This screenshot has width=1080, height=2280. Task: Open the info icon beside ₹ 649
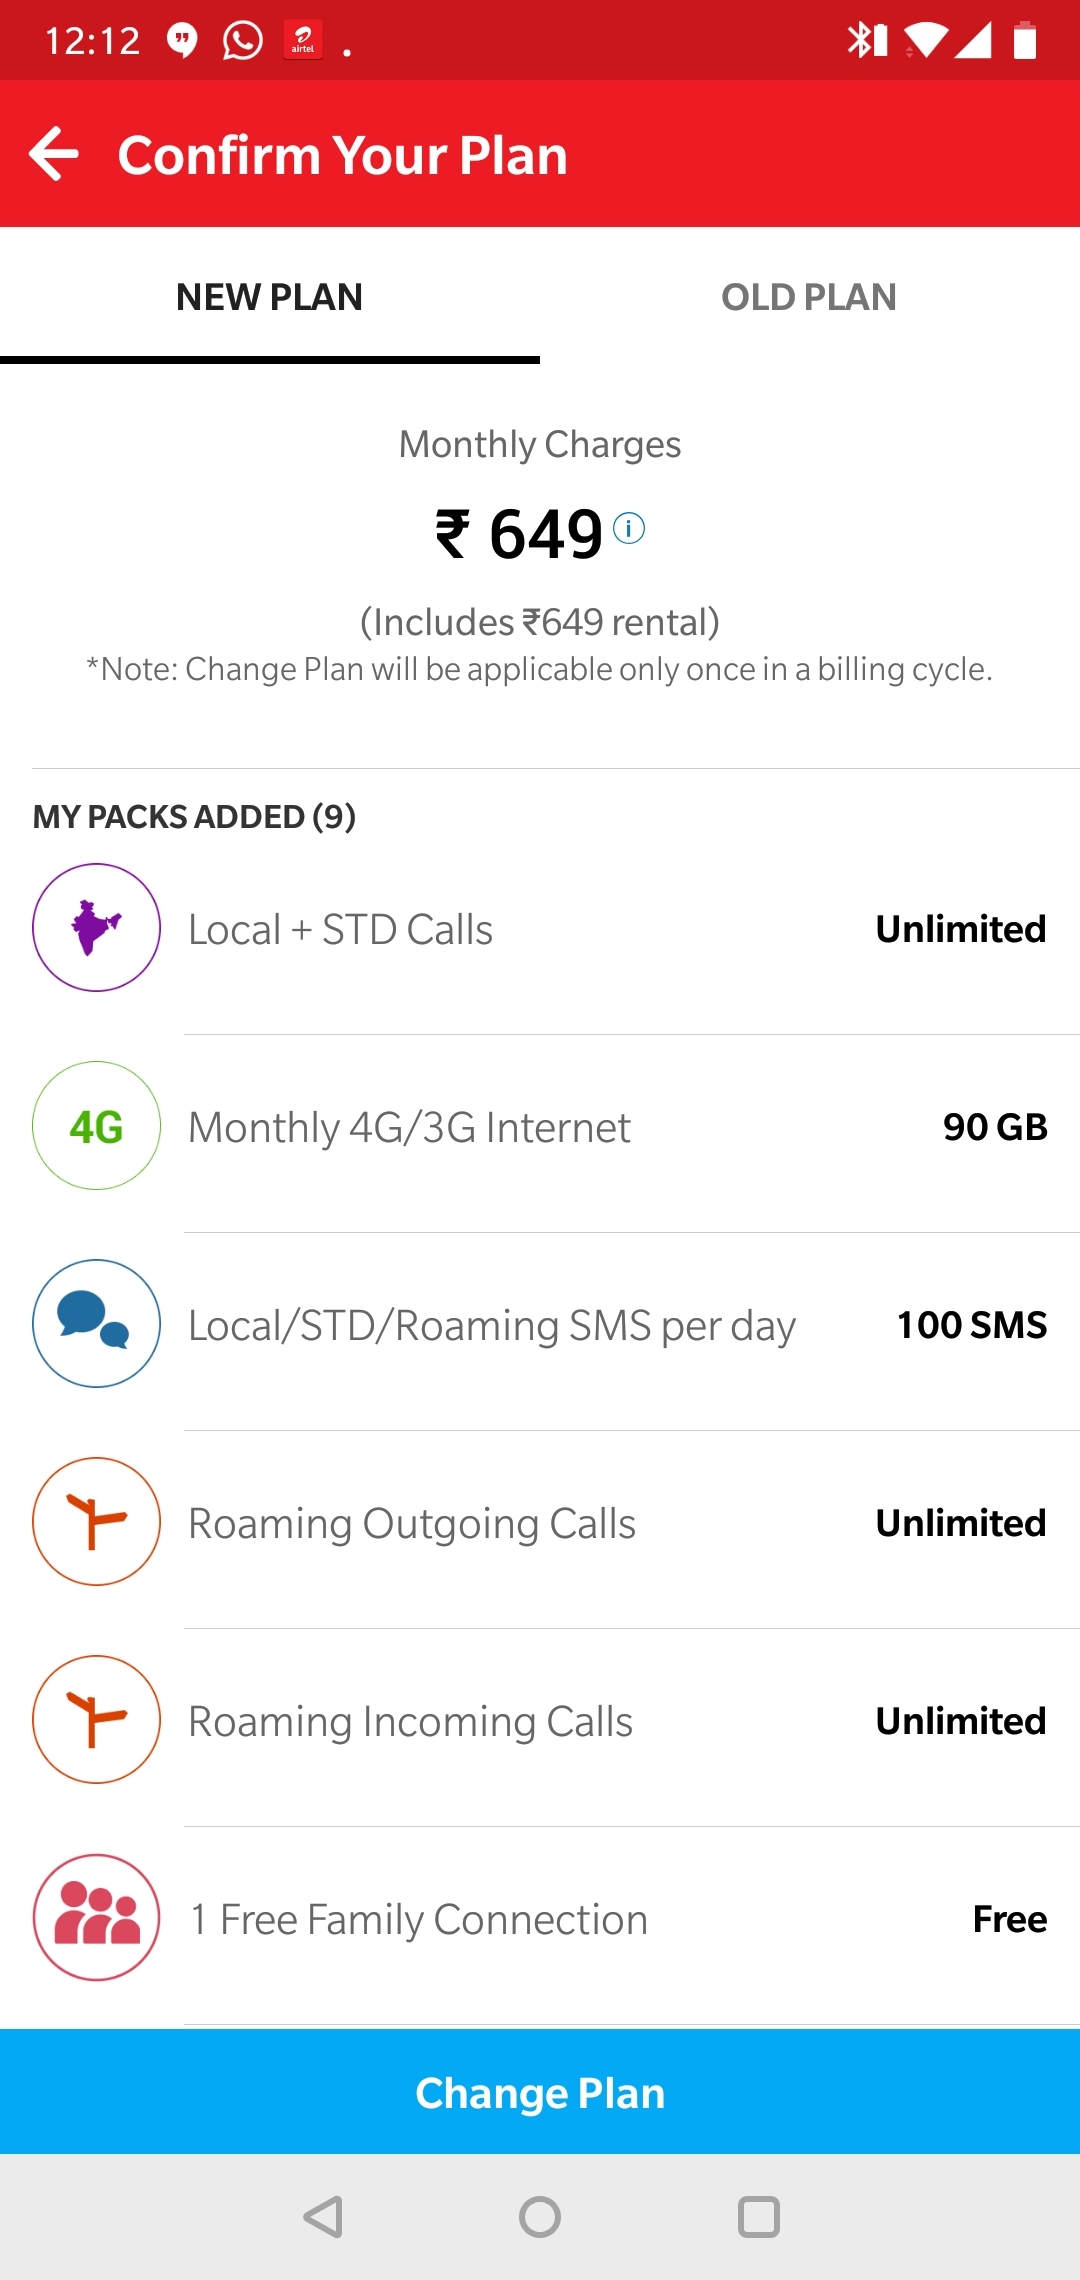pyautogui.click(x=629, y=528)
